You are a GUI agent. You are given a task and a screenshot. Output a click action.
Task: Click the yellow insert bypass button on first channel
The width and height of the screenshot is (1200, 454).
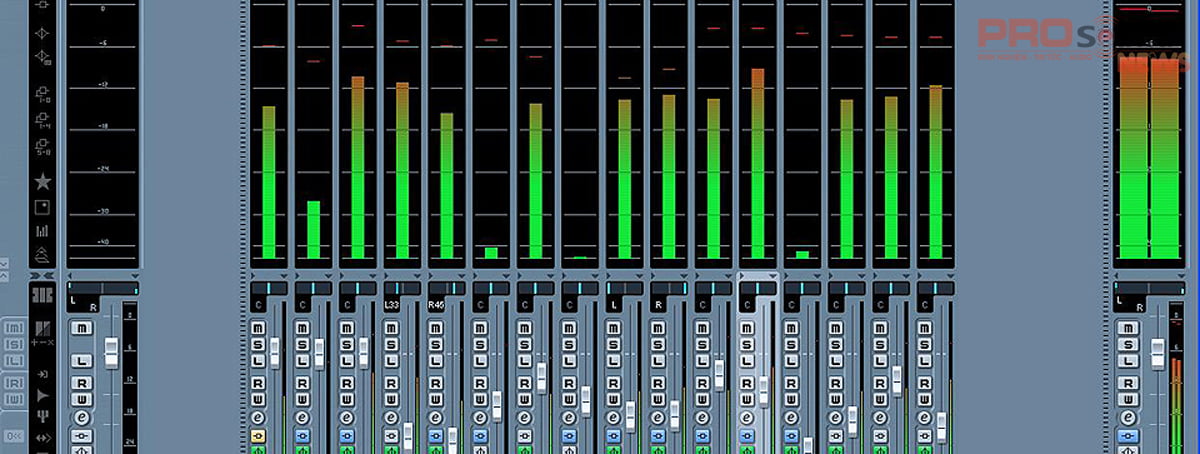257,436
